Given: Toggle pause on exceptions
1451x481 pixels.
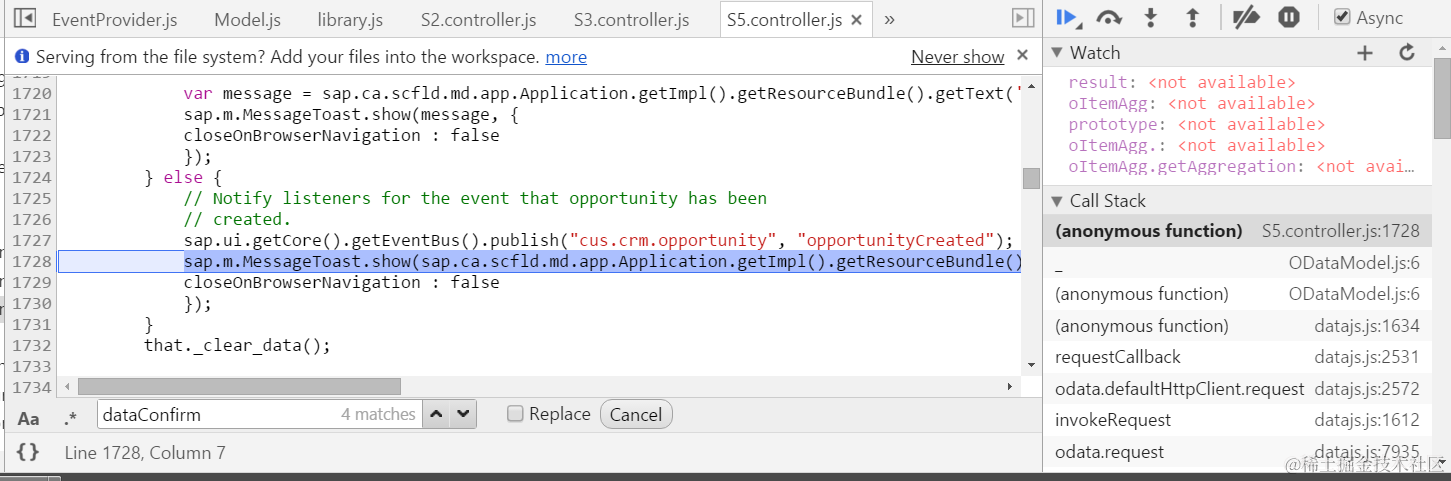Looking at the screenshot, I should click(1289, 18).
